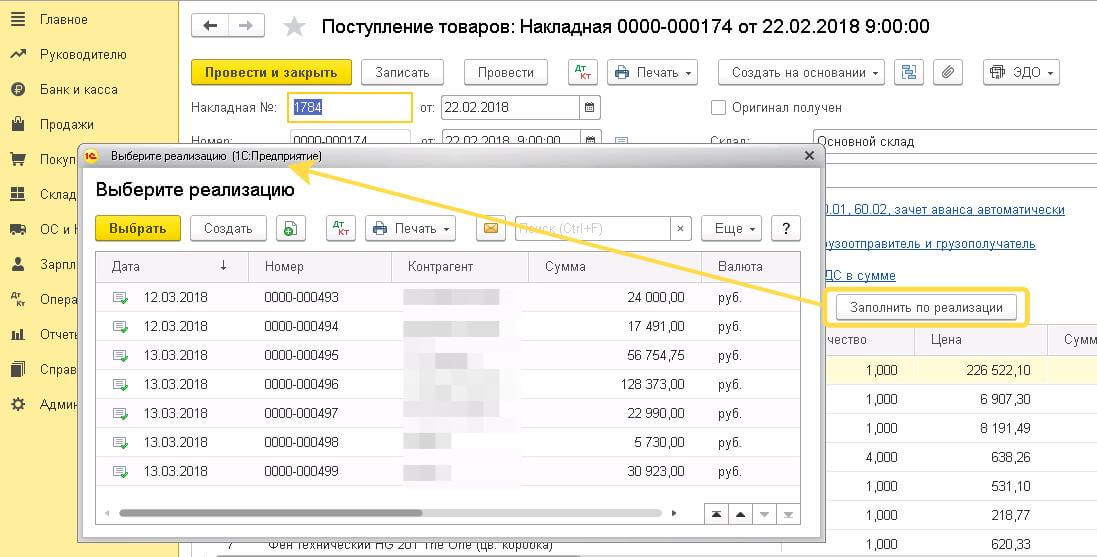The image size is (1097, 557).
Task: Click the paperclip attachments icon
Action: pos(946,72)
